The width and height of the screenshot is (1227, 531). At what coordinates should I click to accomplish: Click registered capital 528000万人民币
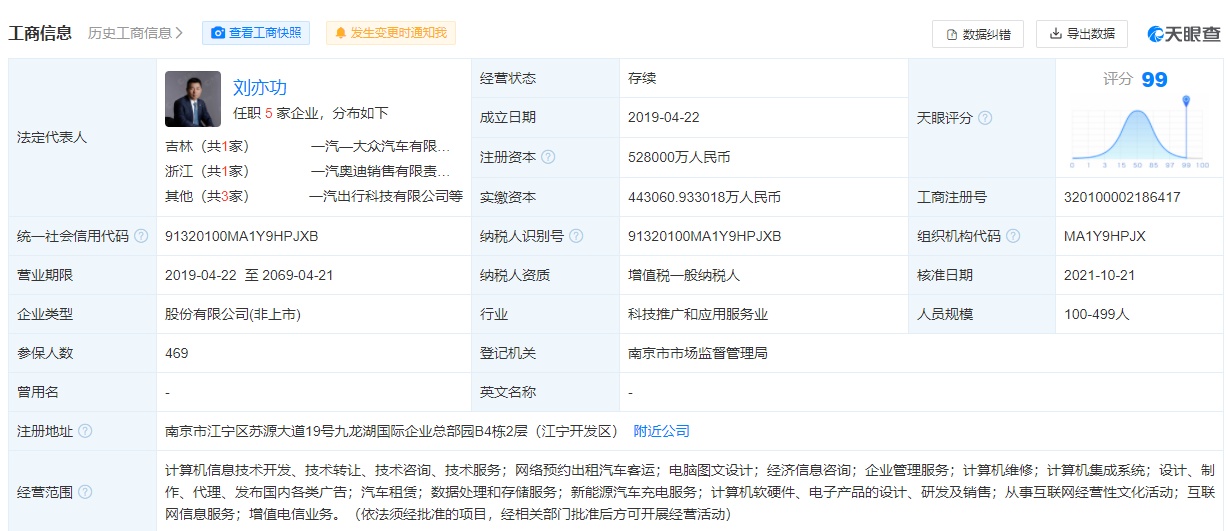pyautogui.click(x=679, y=157)
